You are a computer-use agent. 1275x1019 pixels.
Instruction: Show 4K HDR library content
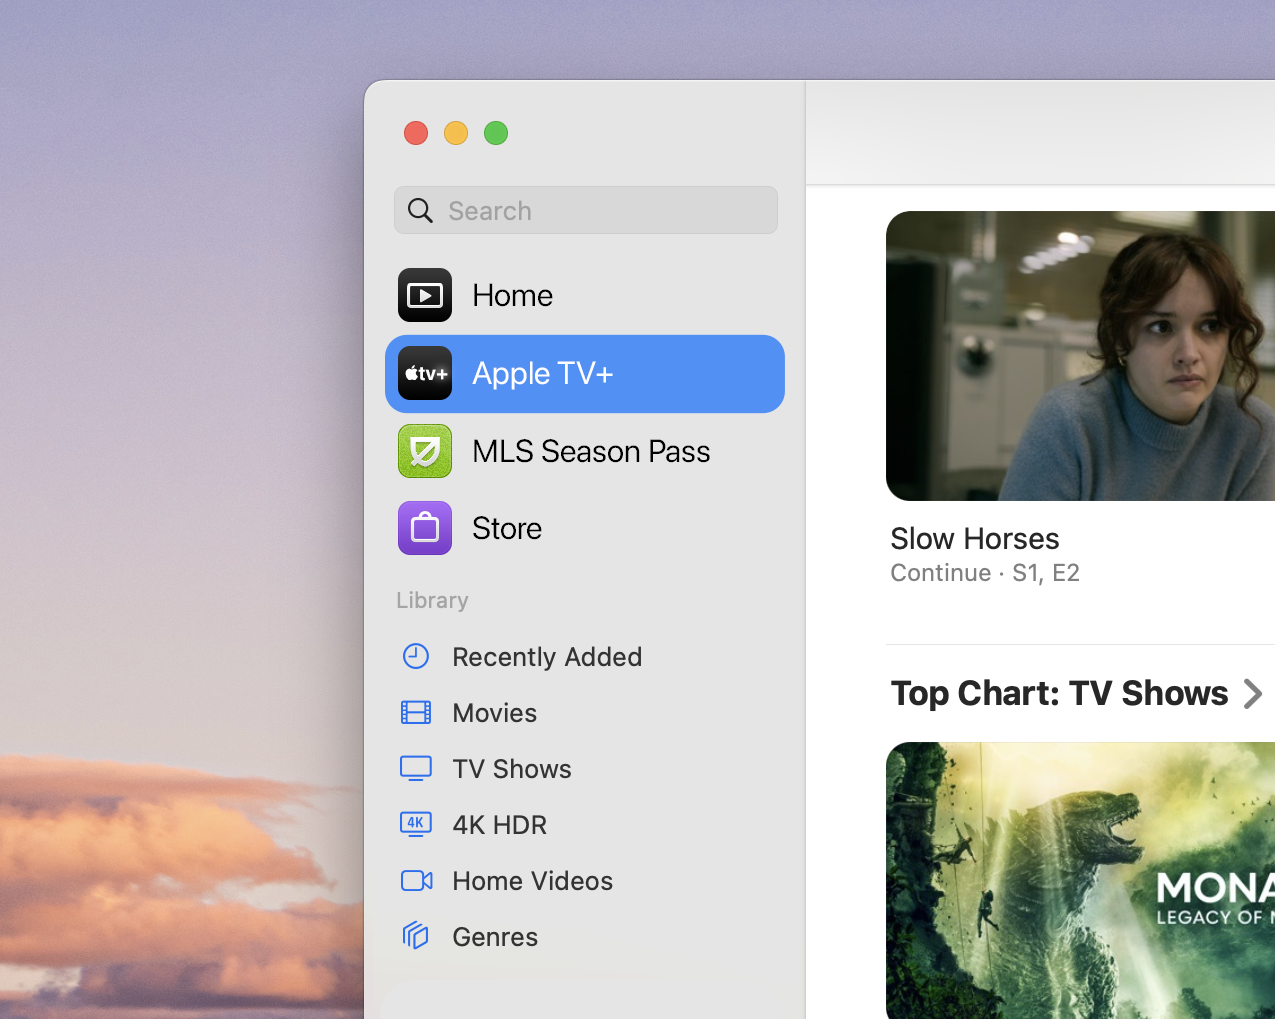pyautogui.click(x=585, y=824)
